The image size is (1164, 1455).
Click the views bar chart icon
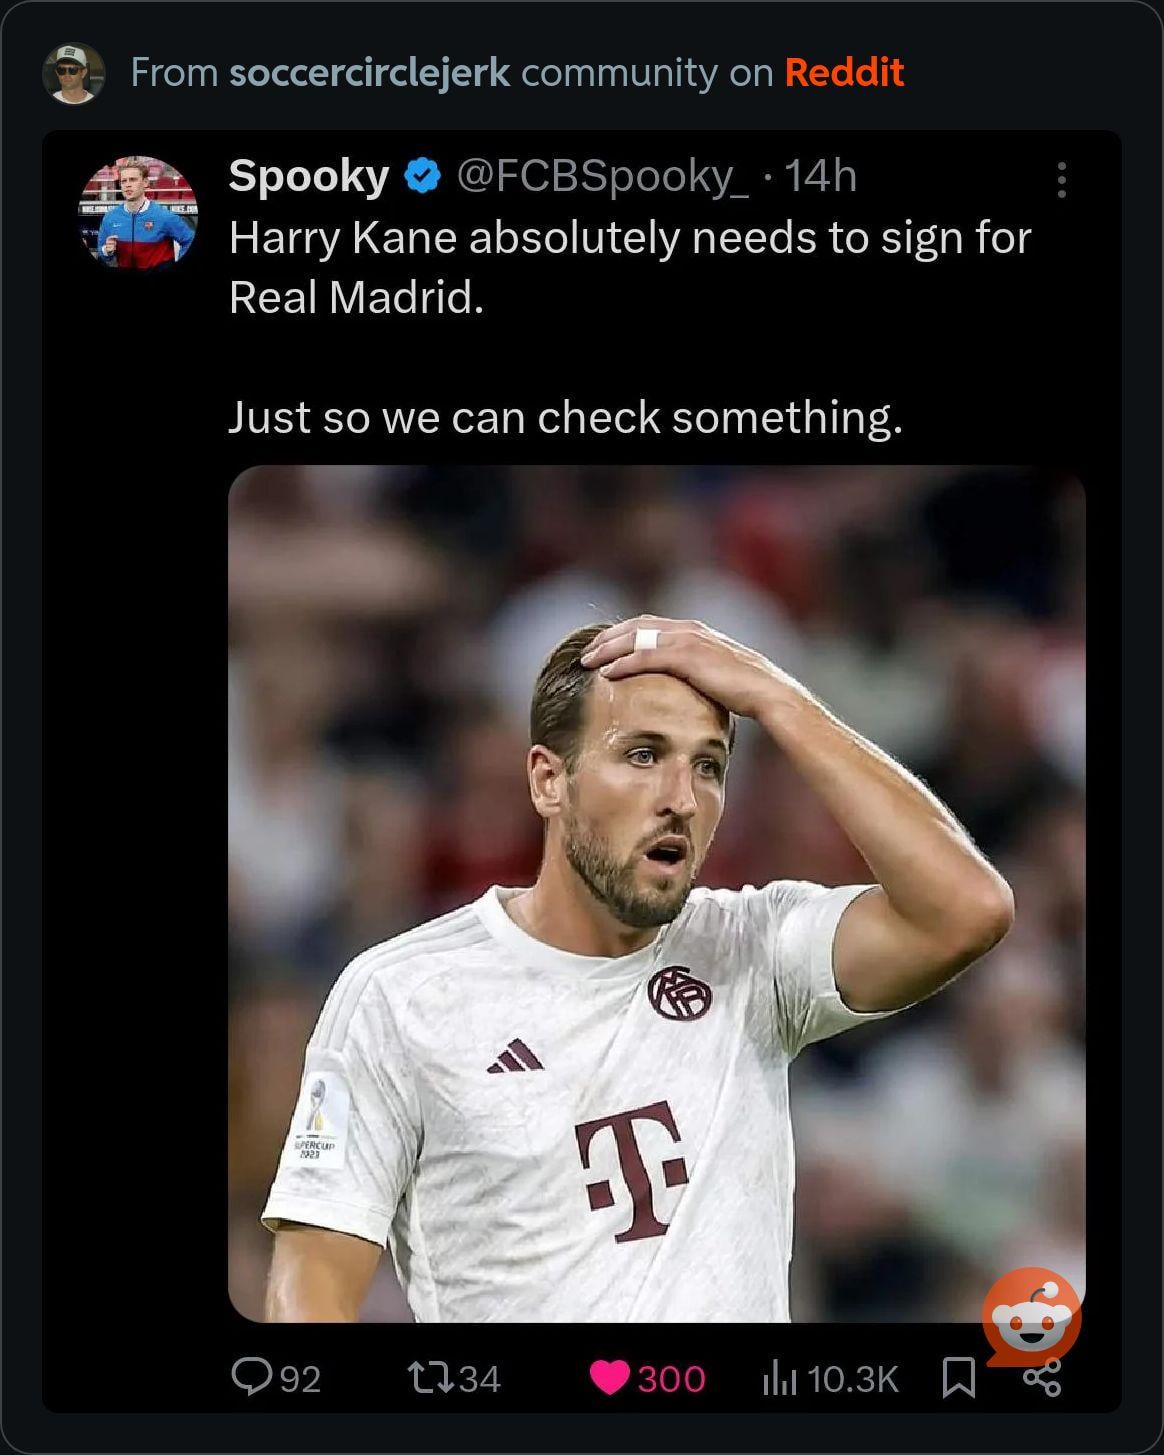tap(779, 1379)
